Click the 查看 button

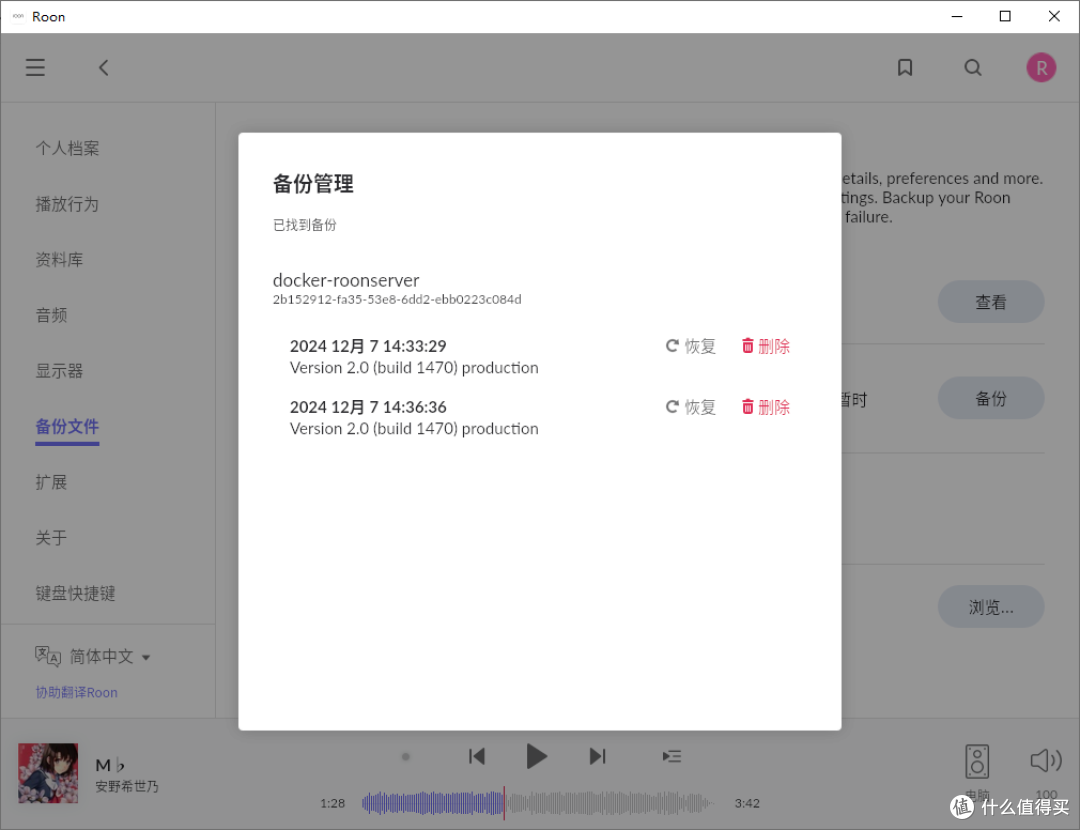pyautogui.click(x=991, y=301)
